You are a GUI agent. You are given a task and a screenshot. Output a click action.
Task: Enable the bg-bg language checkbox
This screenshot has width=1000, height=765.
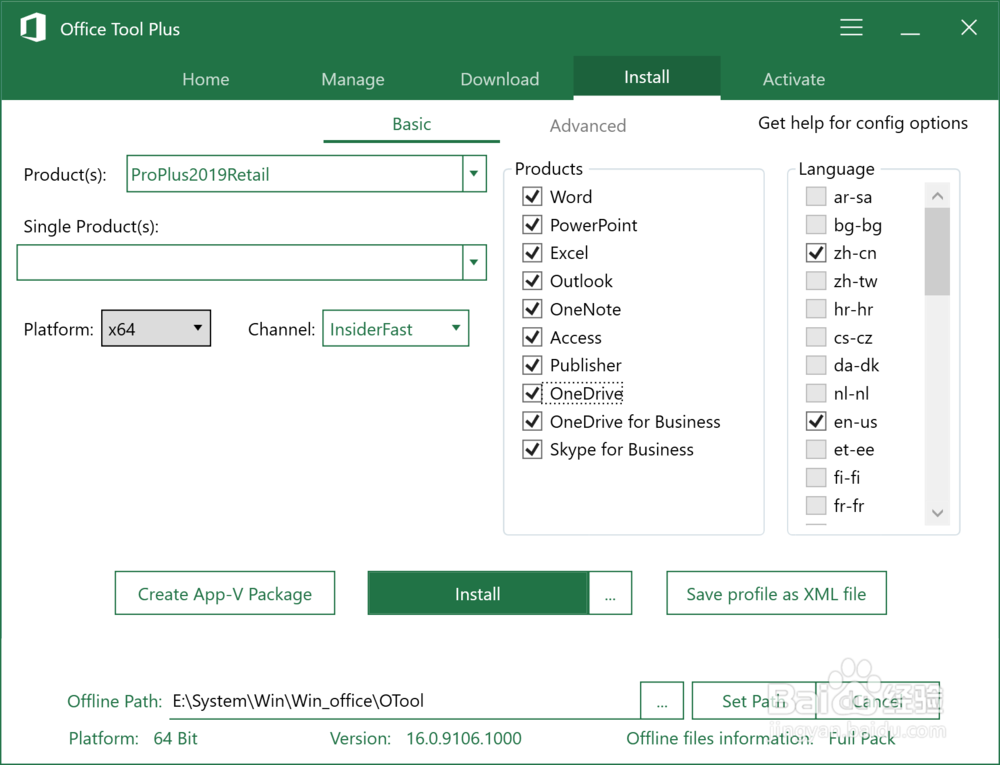click(x=816, y=224)
